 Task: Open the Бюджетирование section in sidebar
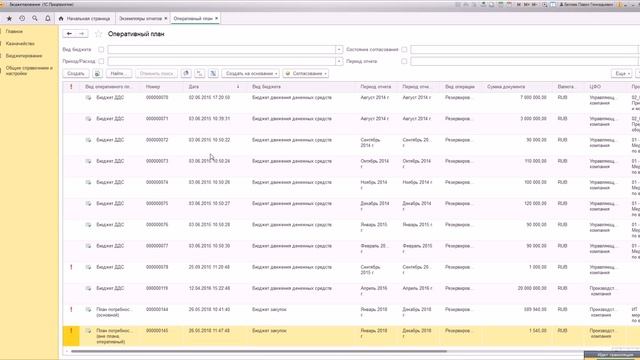[24, 56]
